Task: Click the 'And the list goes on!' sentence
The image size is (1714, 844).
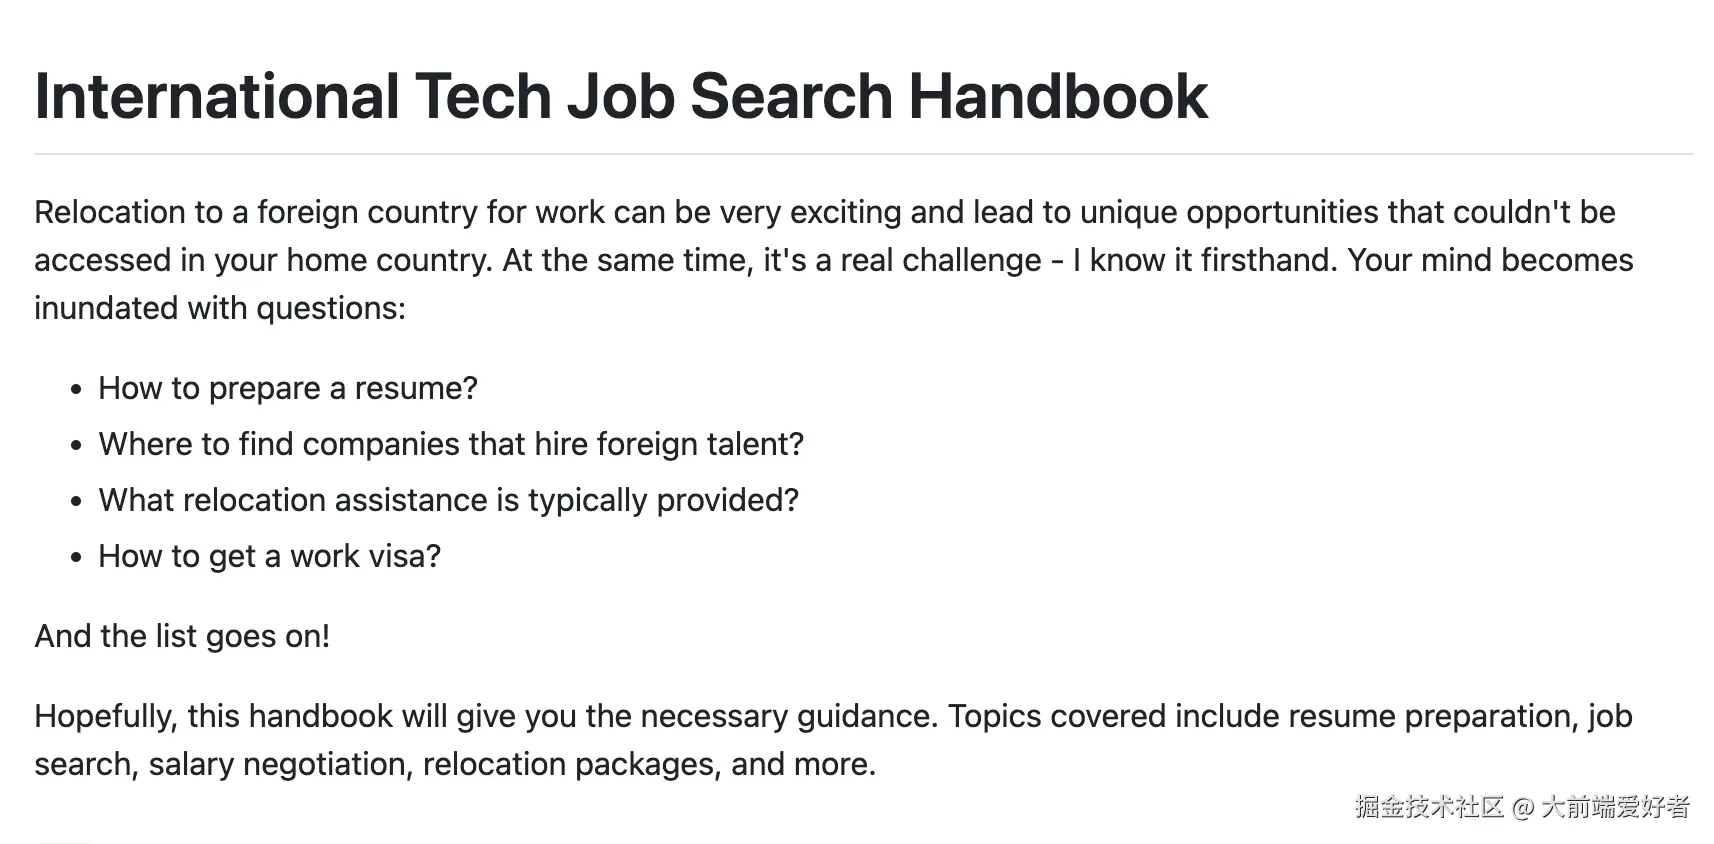Action: (x=182, y=636)
